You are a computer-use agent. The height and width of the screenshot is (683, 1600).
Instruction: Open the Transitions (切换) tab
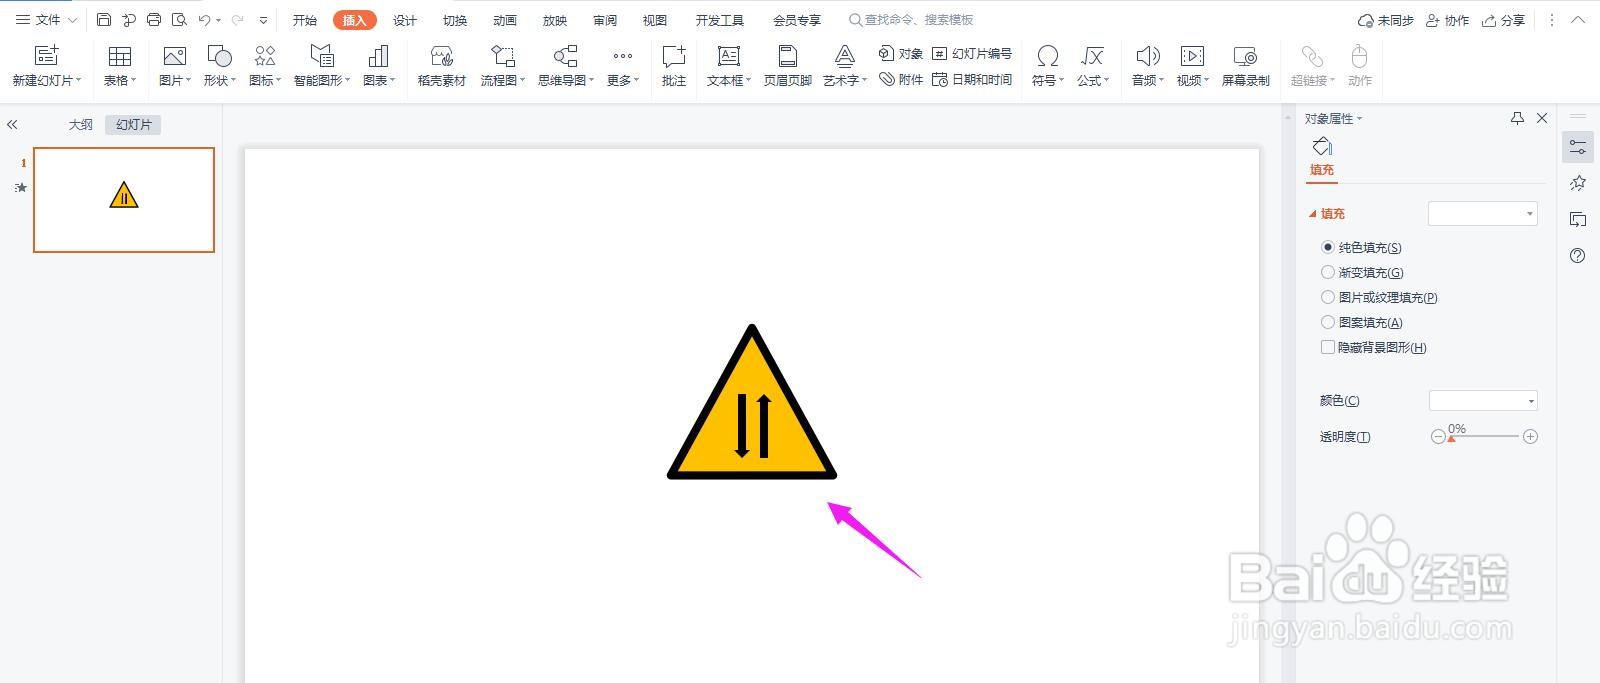pos(455,20)
